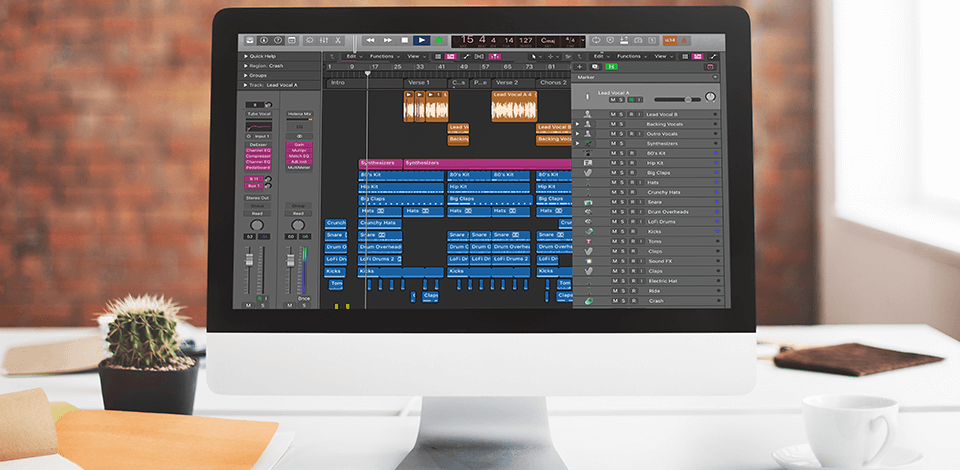Click the Fast Forward transport button
960x470 pixels.
(x=388, y=40)
